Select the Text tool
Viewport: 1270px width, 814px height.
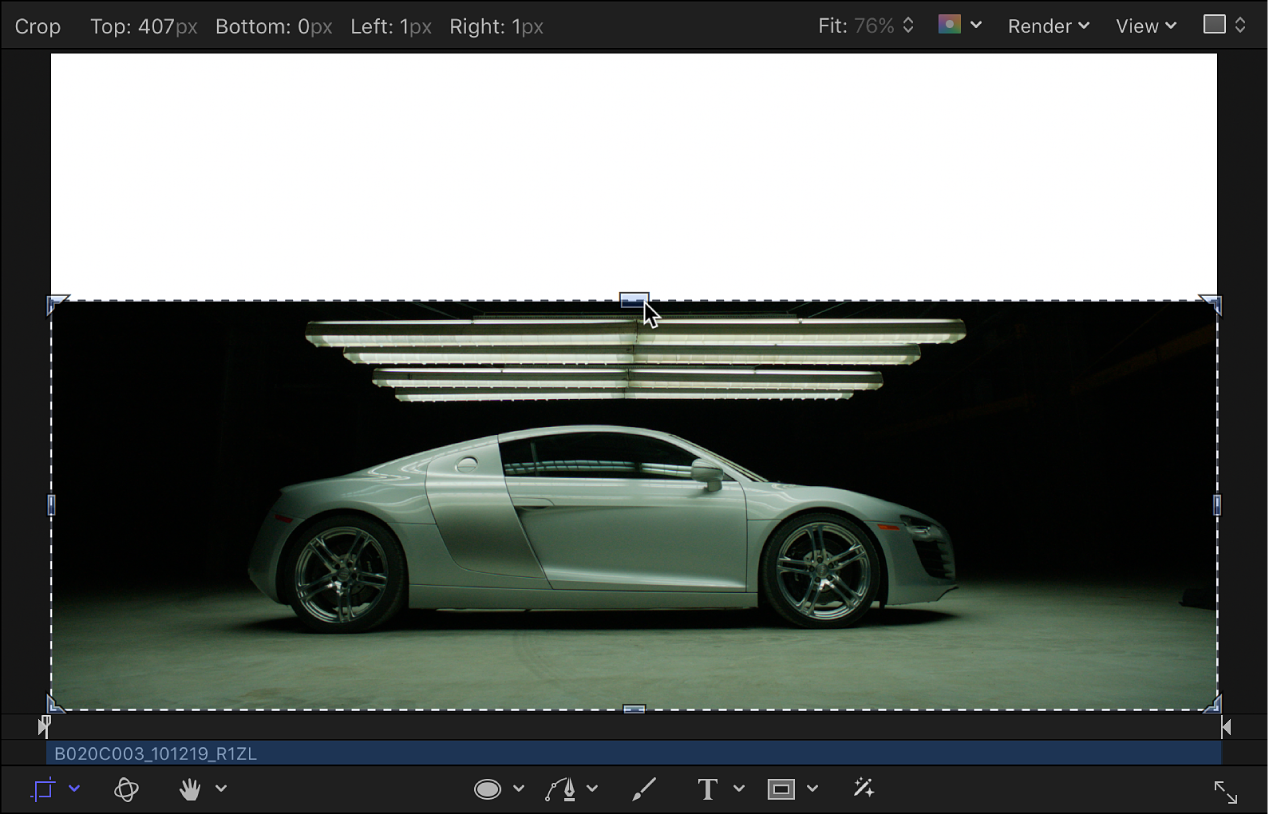707,789
